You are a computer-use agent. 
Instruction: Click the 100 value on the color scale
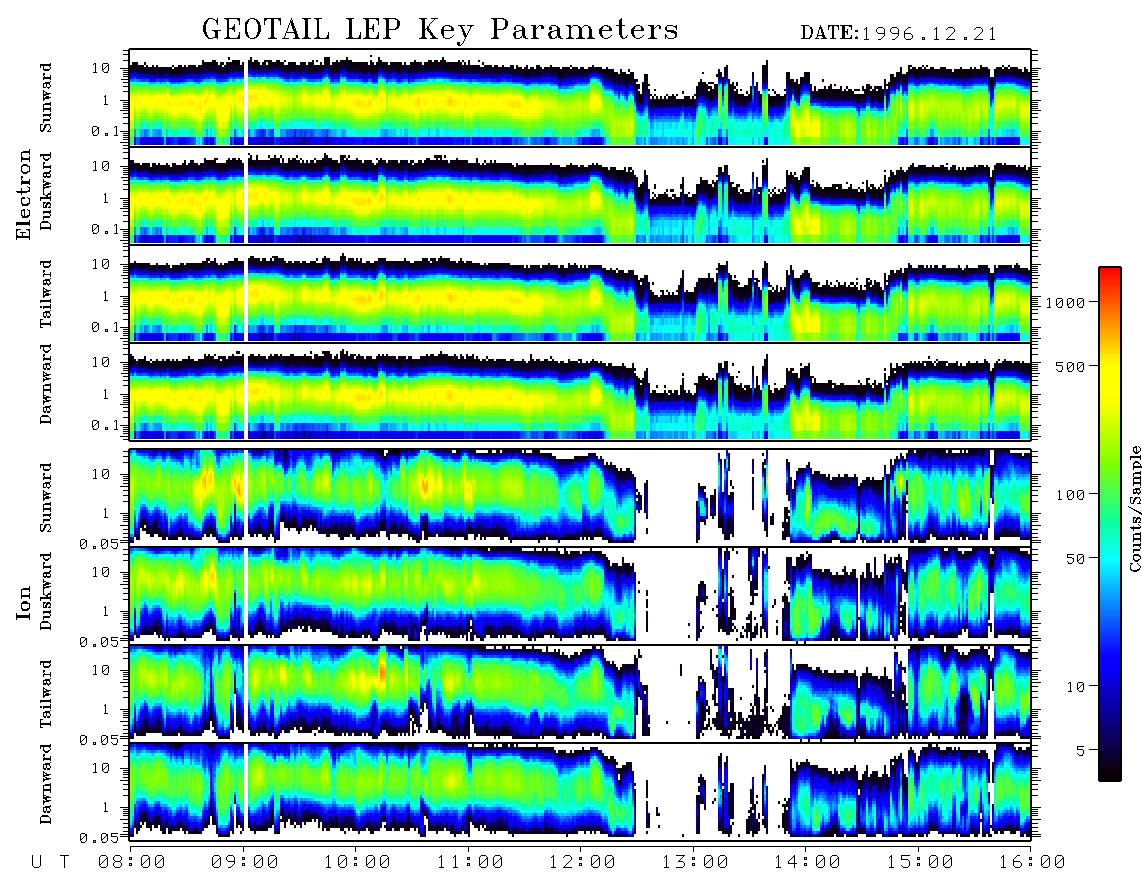(x=1070, y=495)
